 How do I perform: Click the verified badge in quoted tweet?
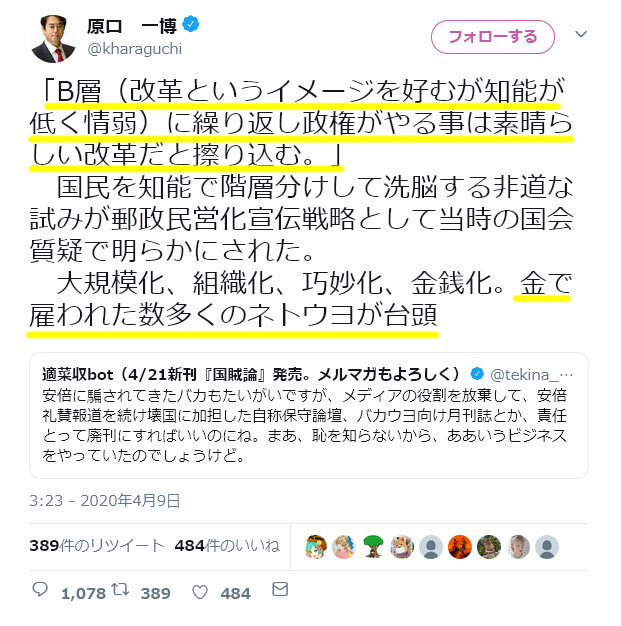pyautogui.click(x=477, y=374)
